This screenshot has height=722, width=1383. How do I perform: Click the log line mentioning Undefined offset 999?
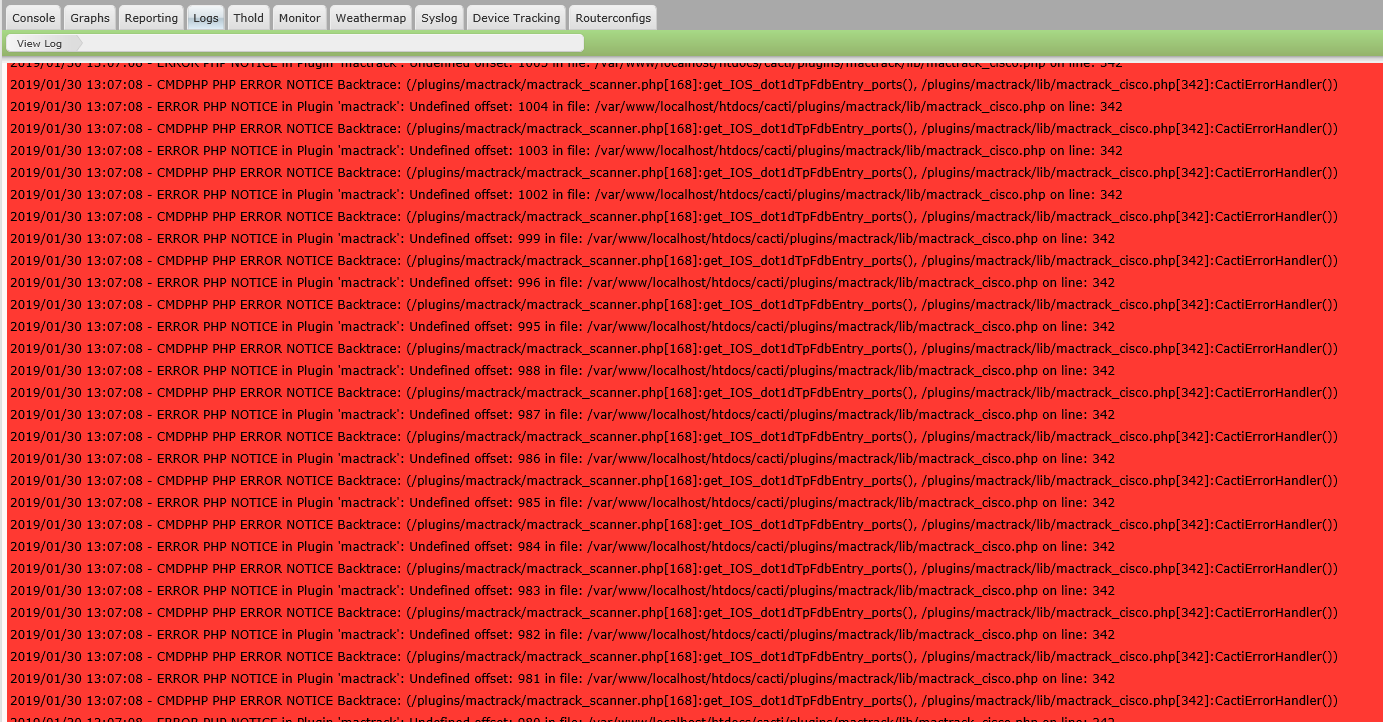point(561,238)
